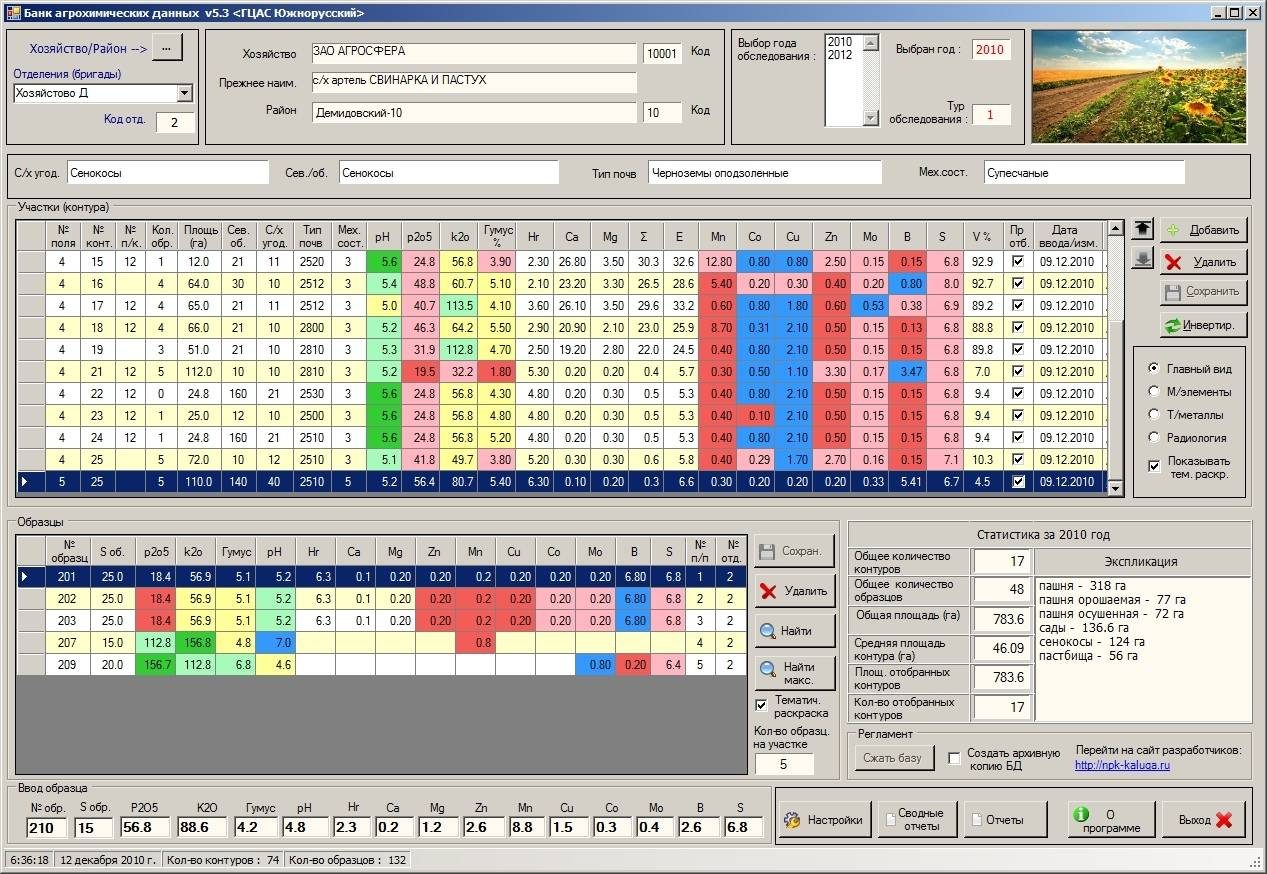Click the Хозяйство name field ЗАО АГРОСФЕРА
Image resolution: width=1267 pixels, height=874 pixels.
point(473,52)
